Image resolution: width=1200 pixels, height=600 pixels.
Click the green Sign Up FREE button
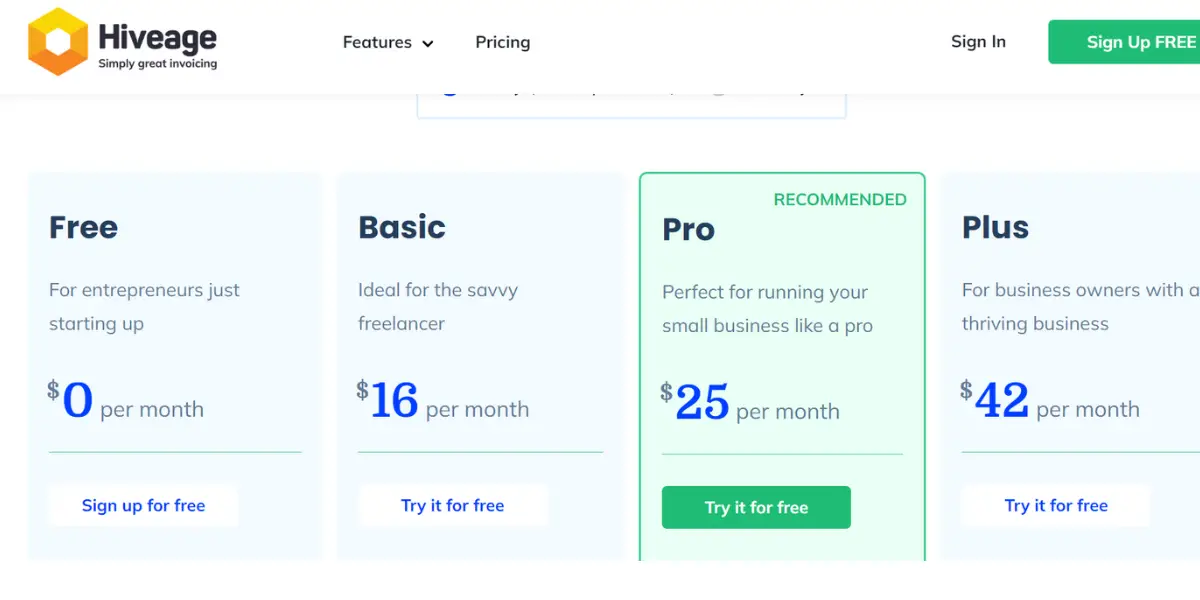click(x=1124, y=42)
